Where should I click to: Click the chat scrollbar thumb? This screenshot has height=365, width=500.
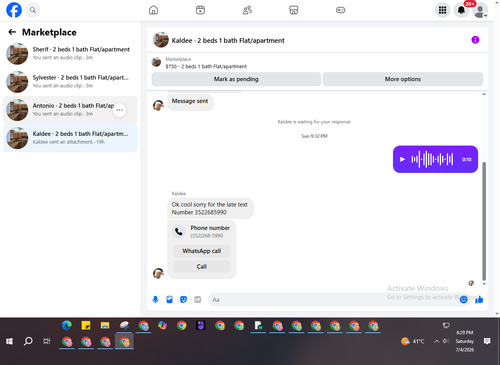point(484,221)
